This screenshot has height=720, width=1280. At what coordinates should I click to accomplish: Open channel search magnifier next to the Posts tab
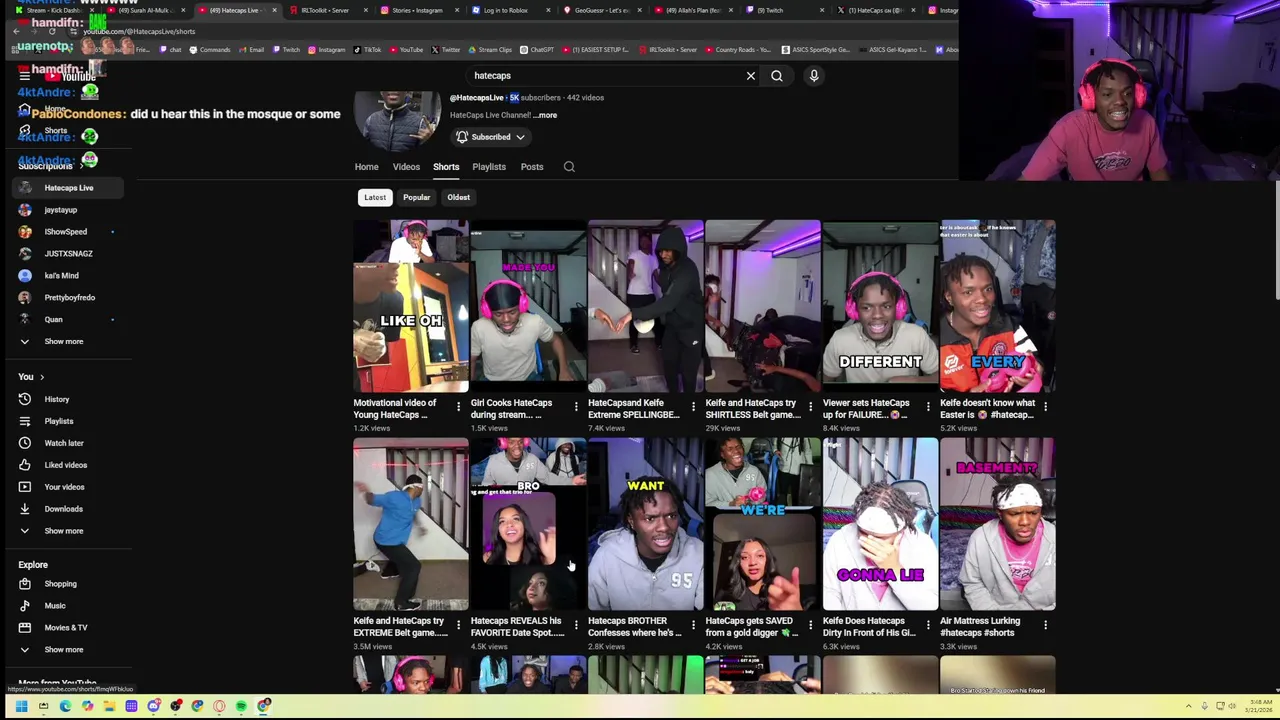tap(569, 167)
